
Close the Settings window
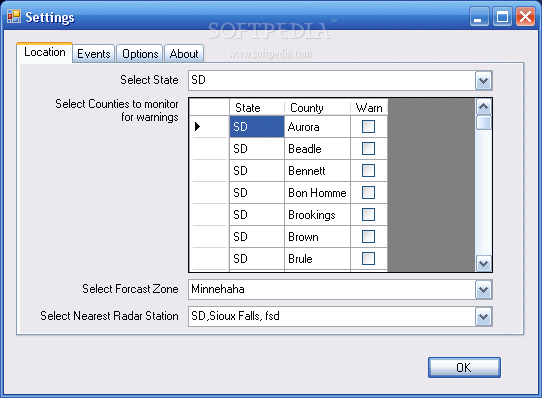coord(525,16)
